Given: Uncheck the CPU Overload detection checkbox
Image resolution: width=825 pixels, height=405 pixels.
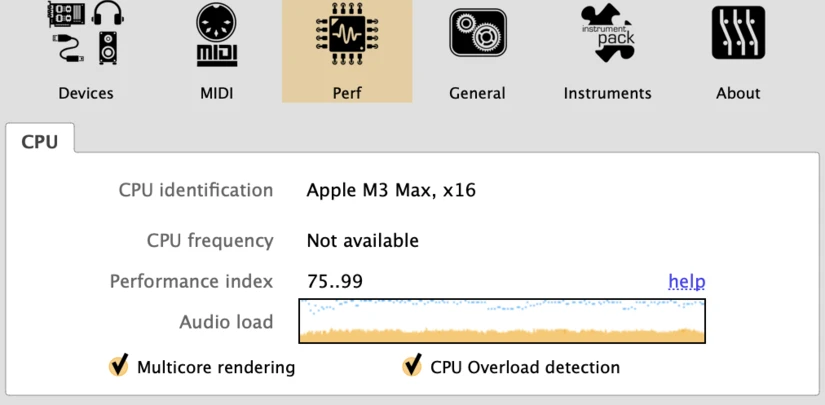Looking at the screenshot, I should 412,366.
